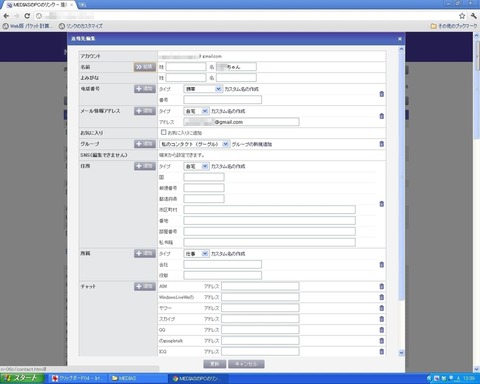Click the phone number (番号) input field
The height and width of the screenshot is (384, 480).
(223, 100)
